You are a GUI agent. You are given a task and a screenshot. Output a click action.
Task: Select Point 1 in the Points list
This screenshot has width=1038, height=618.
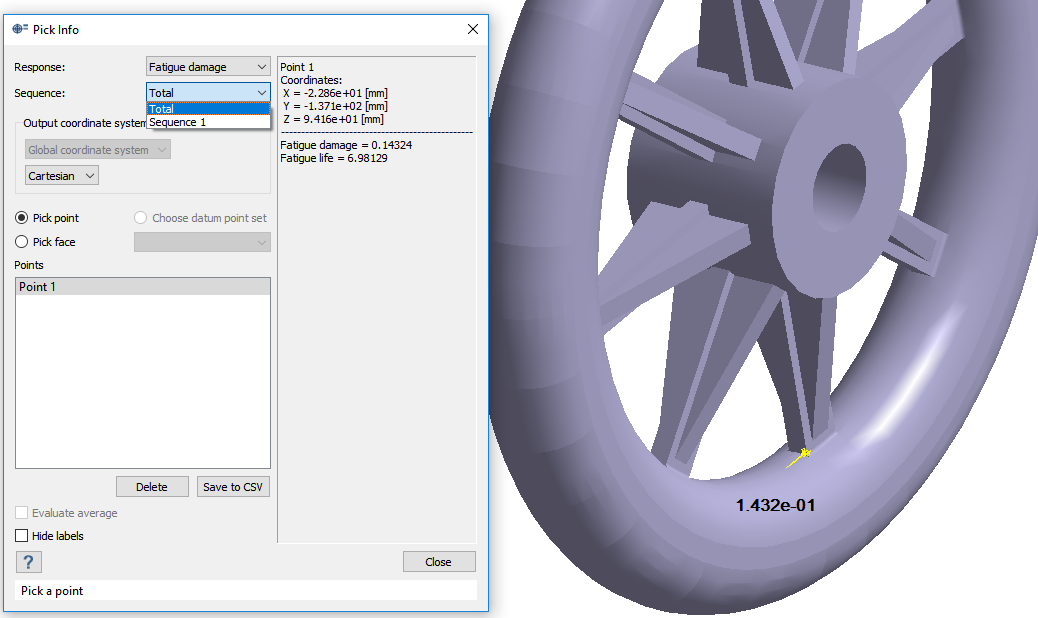point(142,287)
